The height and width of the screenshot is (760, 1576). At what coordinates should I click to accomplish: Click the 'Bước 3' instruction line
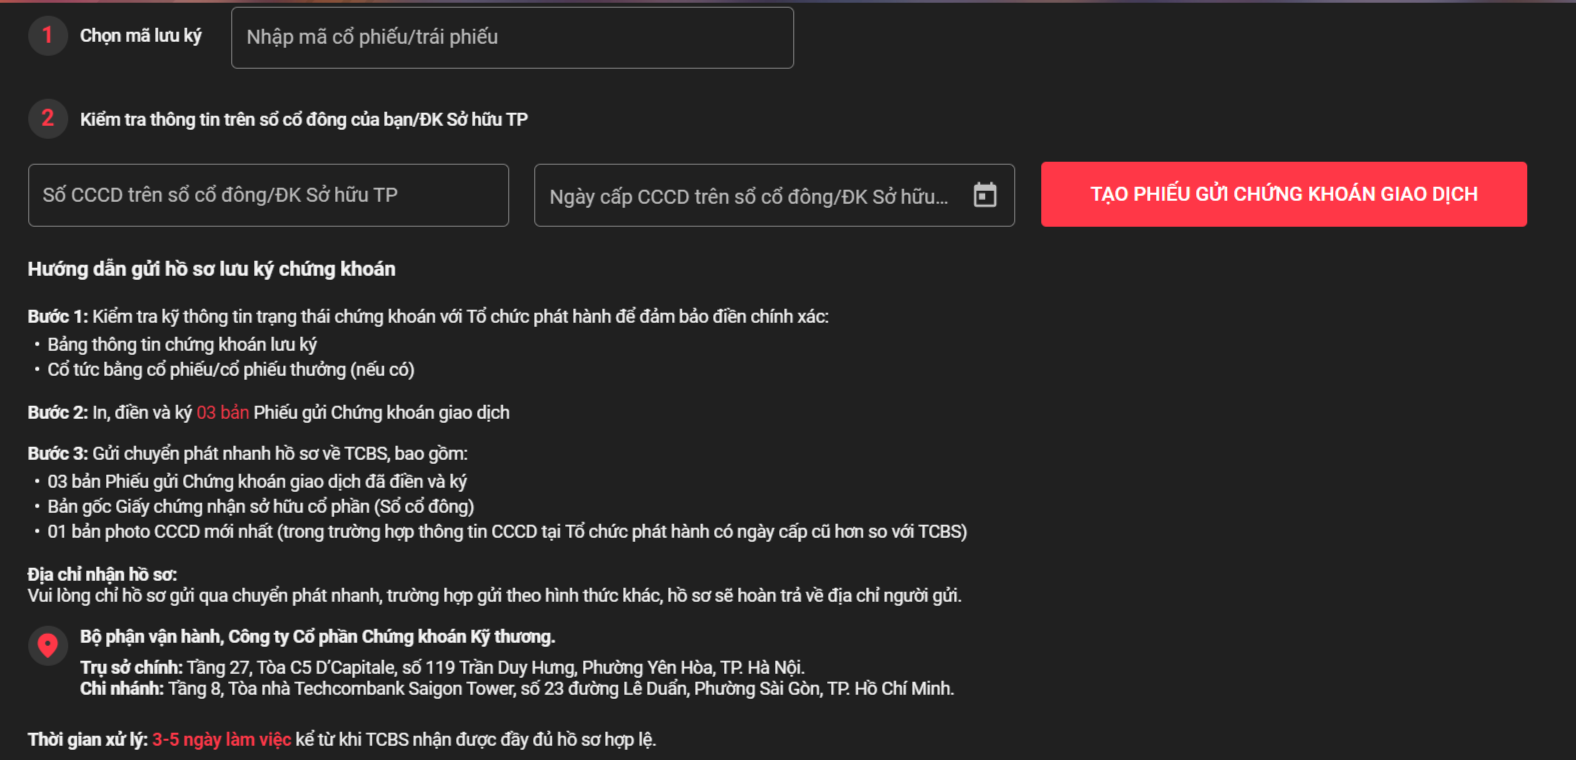click(248, 453)
